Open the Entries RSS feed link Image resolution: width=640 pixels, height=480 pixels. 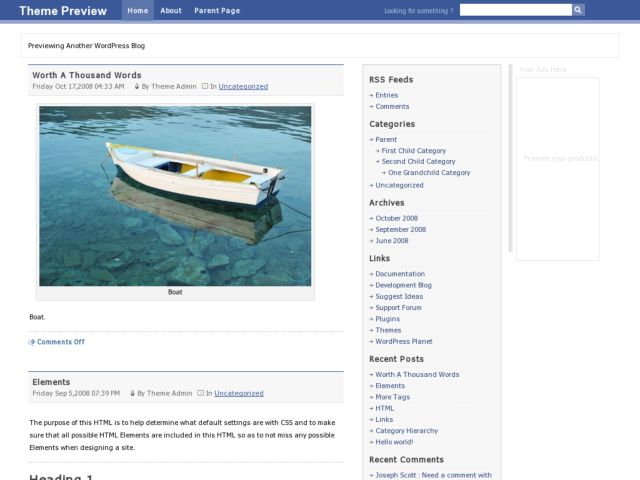[x=387, y=95]
